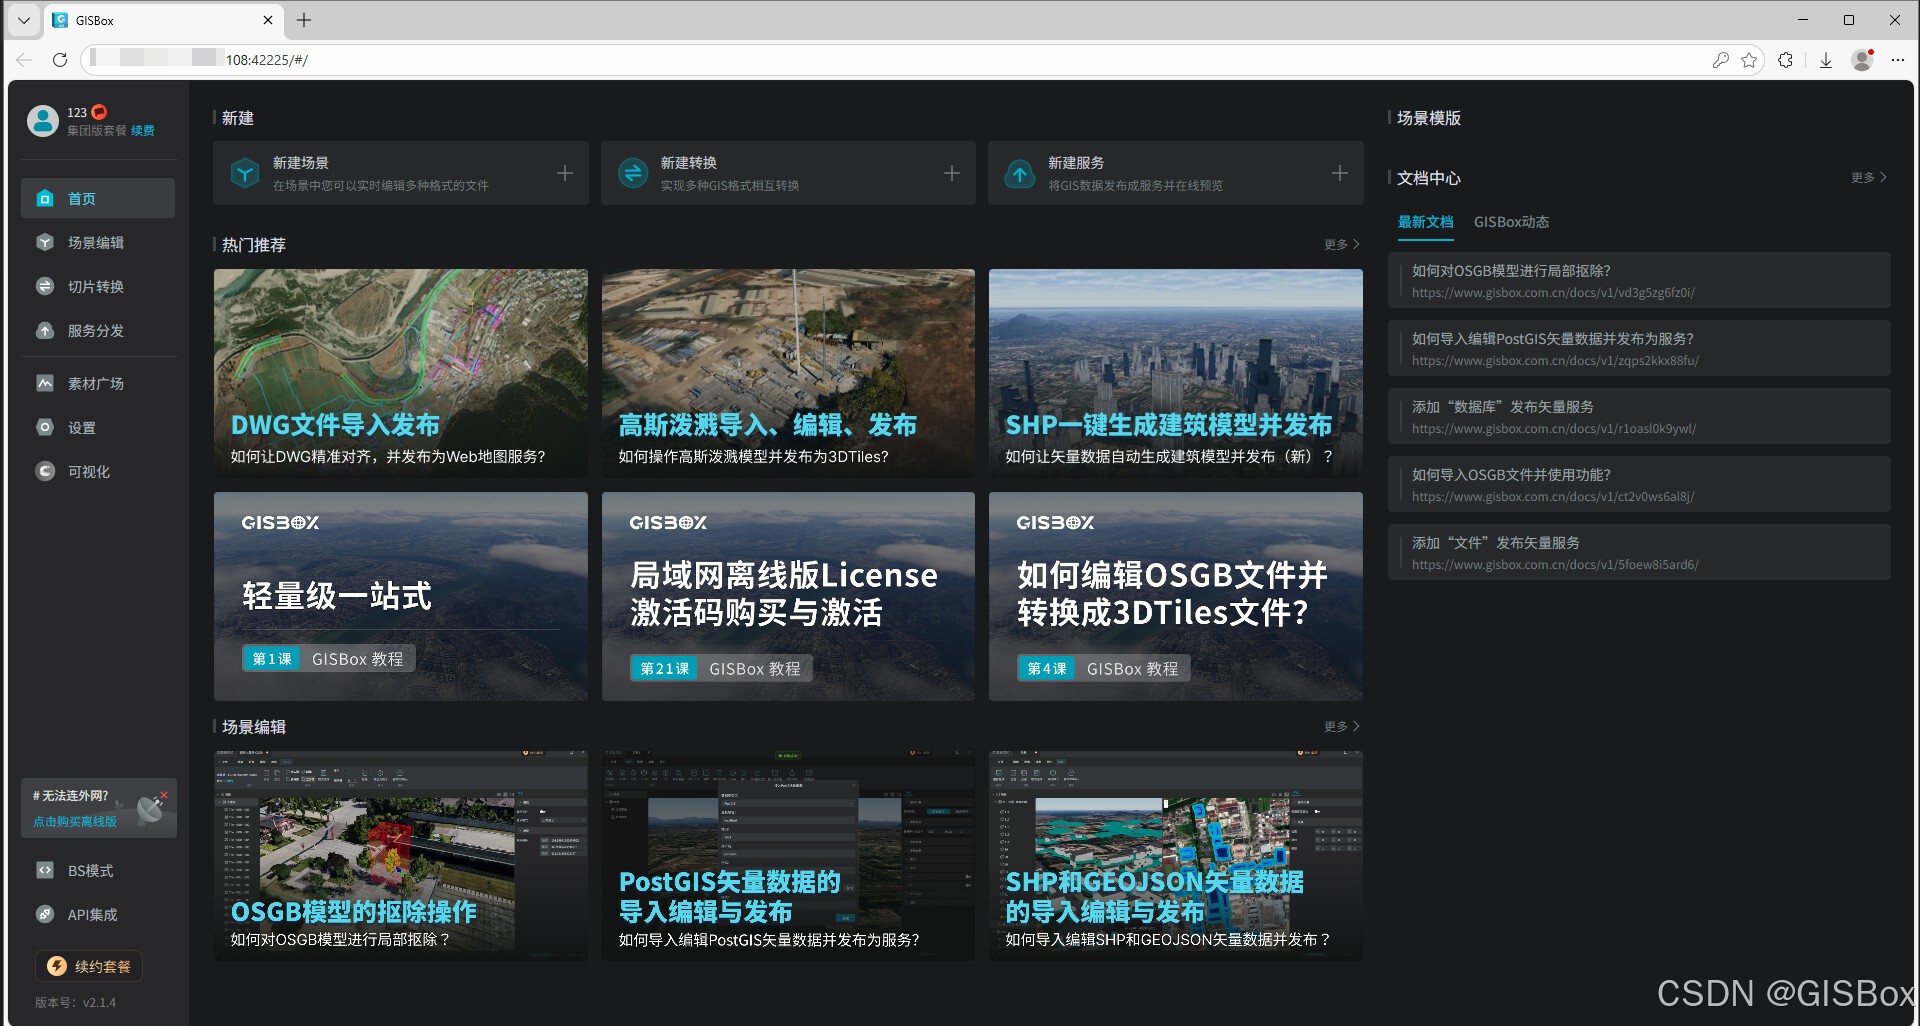This screenshot has width=1920, height=1026.
Task: Click the plus icon on 新建服务 card
Action: tap(1340, 173)
